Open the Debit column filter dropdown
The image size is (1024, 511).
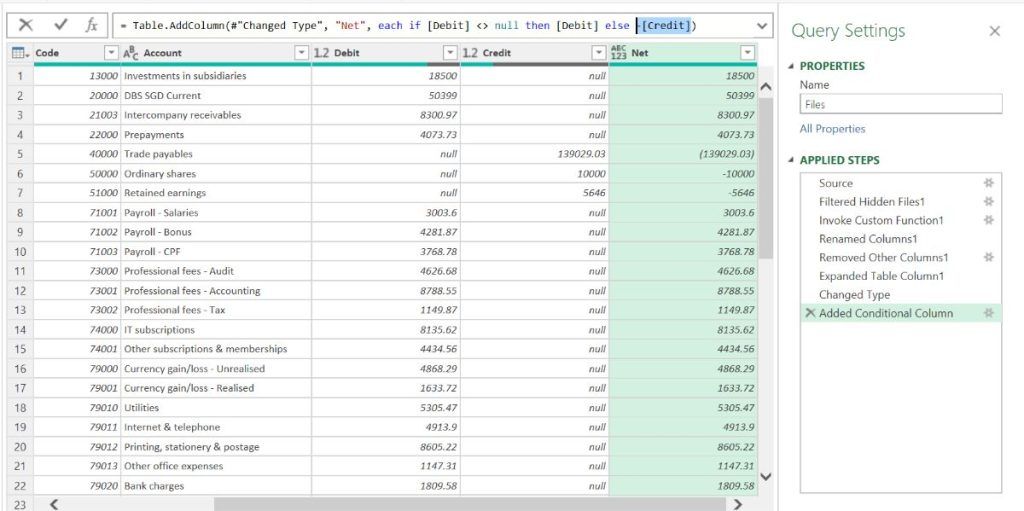pyautogui.click(x=451, y=53)
